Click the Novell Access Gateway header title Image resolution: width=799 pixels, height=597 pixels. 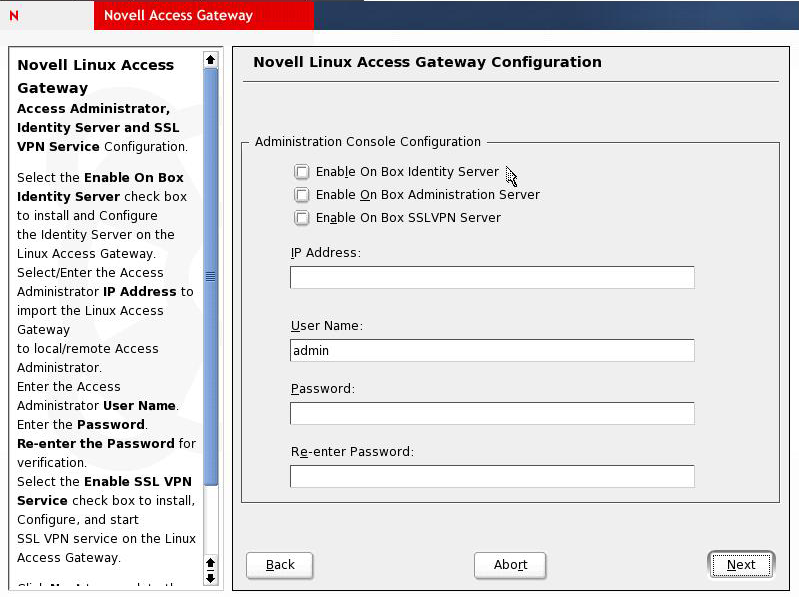click(178, 16)
